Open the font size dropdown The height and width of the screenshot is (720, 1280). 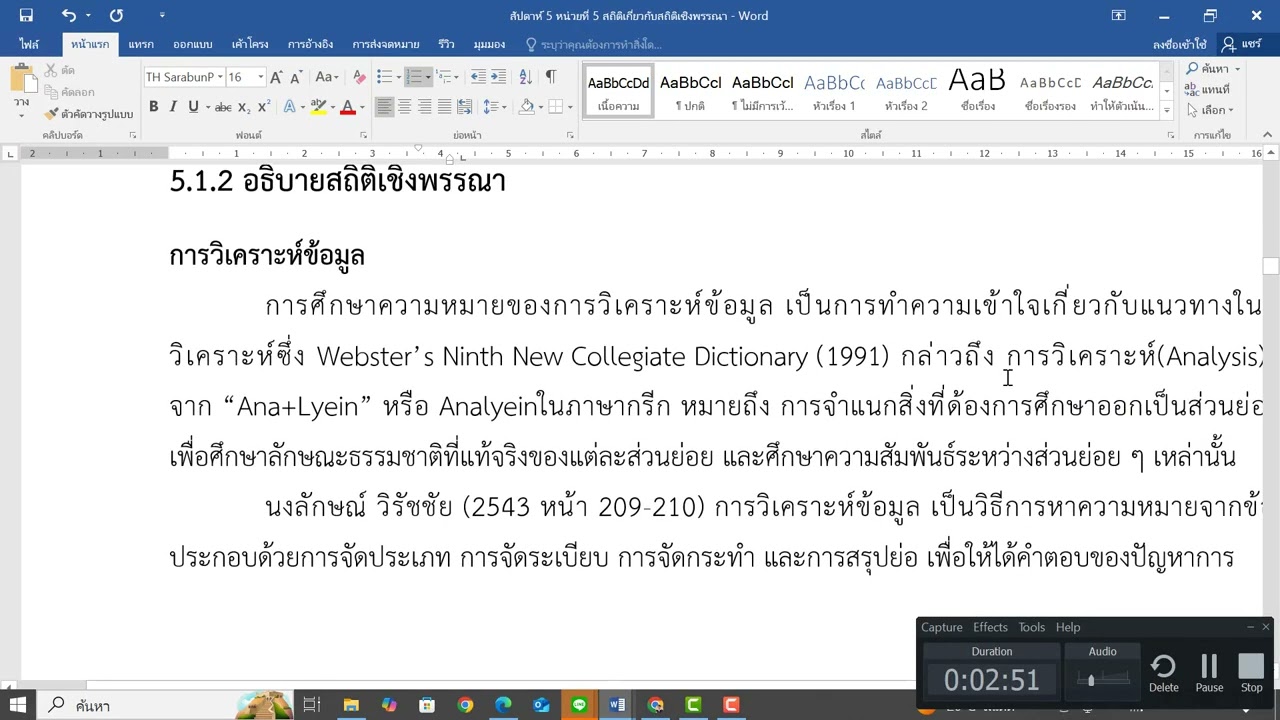(x=260, y=77)
